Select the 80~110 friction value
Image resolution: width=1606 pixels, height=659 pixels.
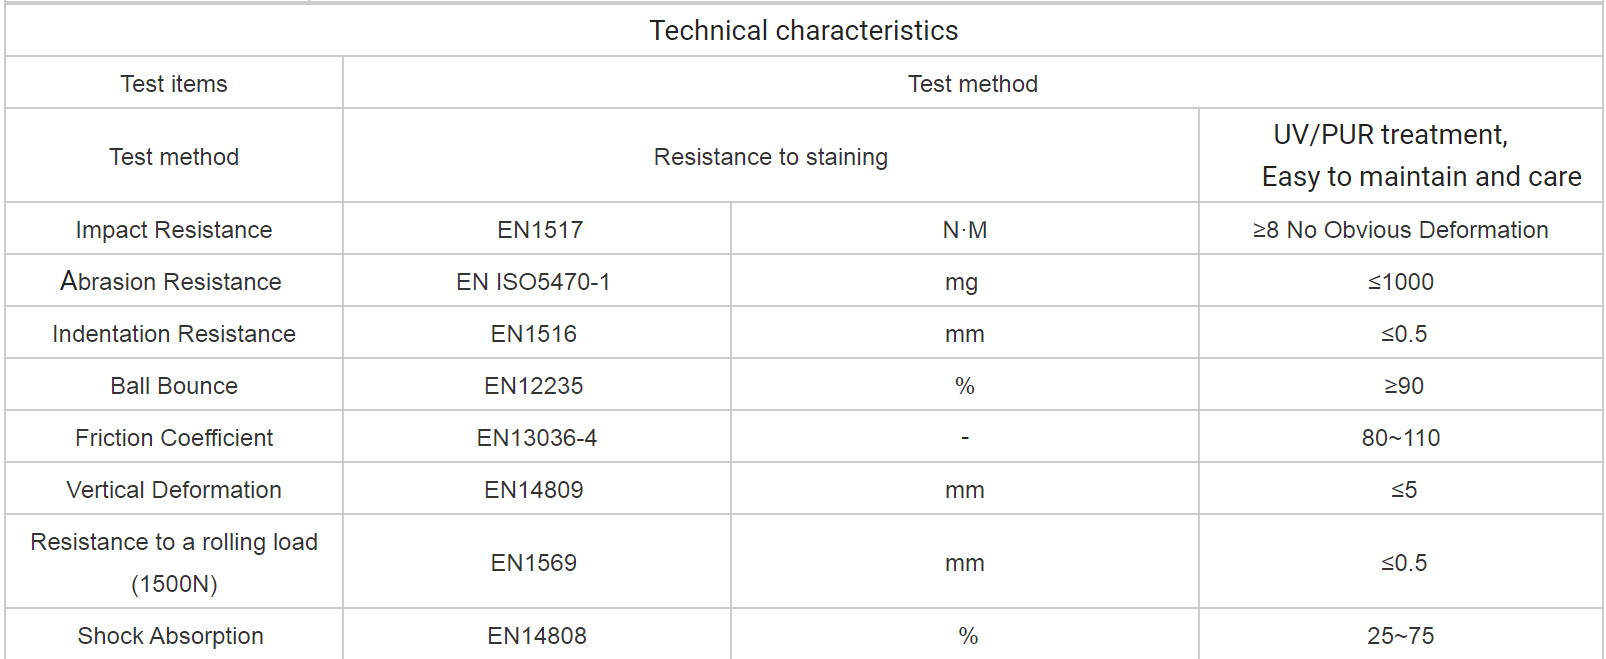coord(1400,438)
